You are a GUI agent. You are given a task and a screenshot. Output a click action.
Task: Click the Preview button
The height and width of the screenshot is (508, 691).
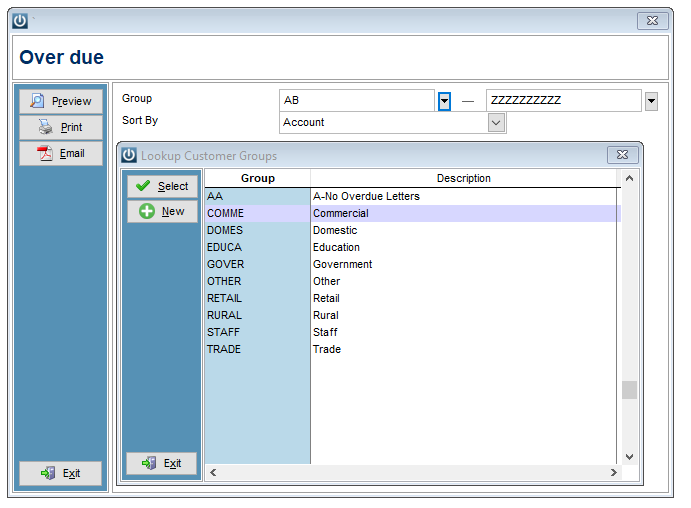coord(61,101)
